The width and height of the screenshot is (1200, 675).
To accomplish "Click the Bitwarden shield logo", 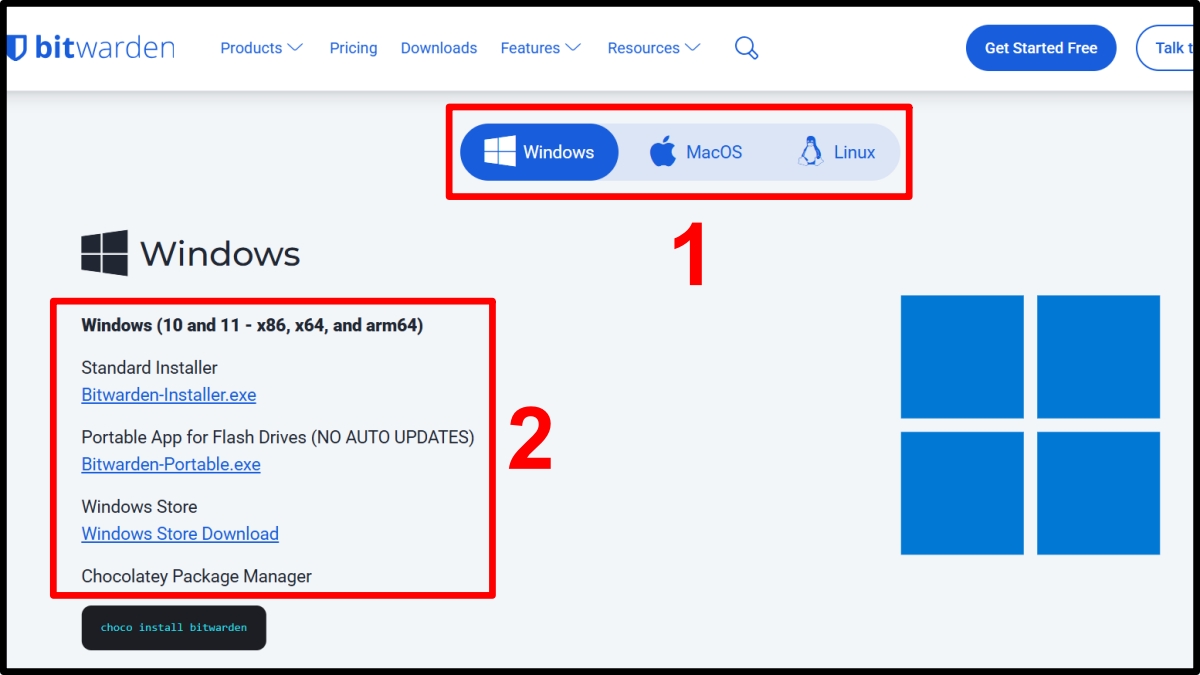I will pyautogui.click(x=16, y=48).
